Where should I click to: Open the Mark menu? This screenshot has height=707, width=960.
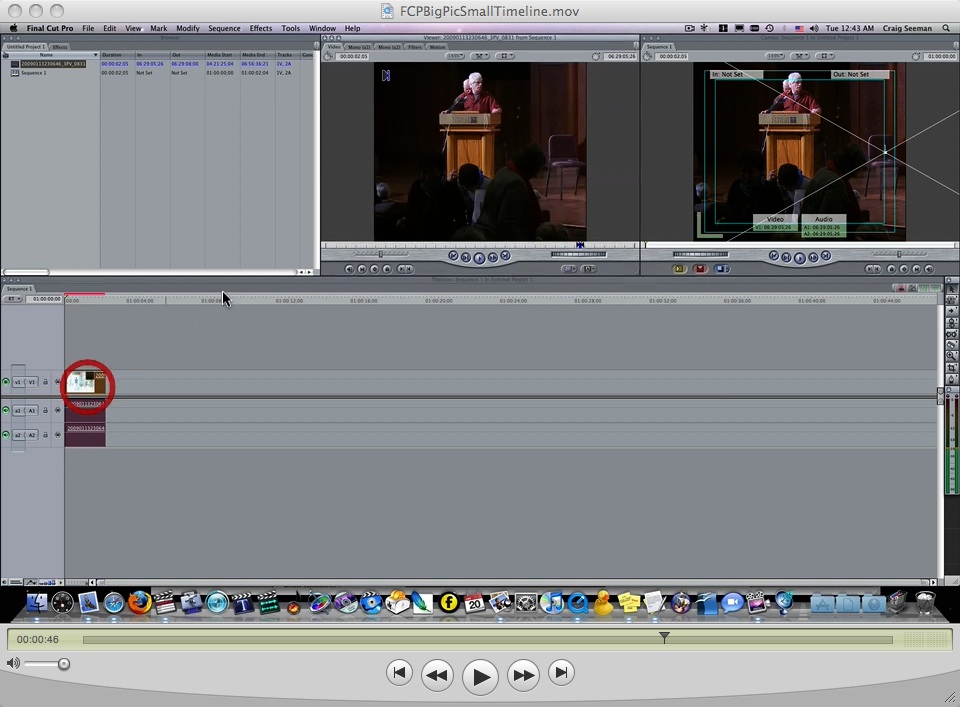pos(159,28)
